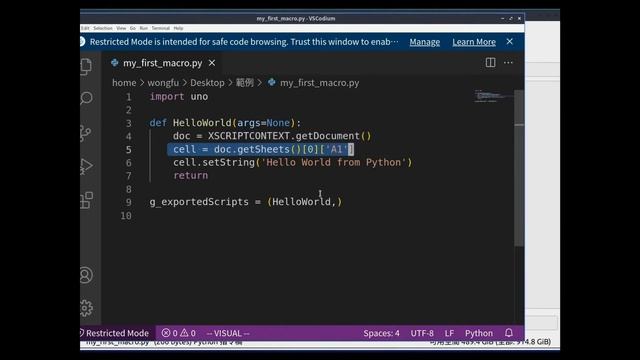
Task: Open the Source Control view
Action: click(86, 133)
